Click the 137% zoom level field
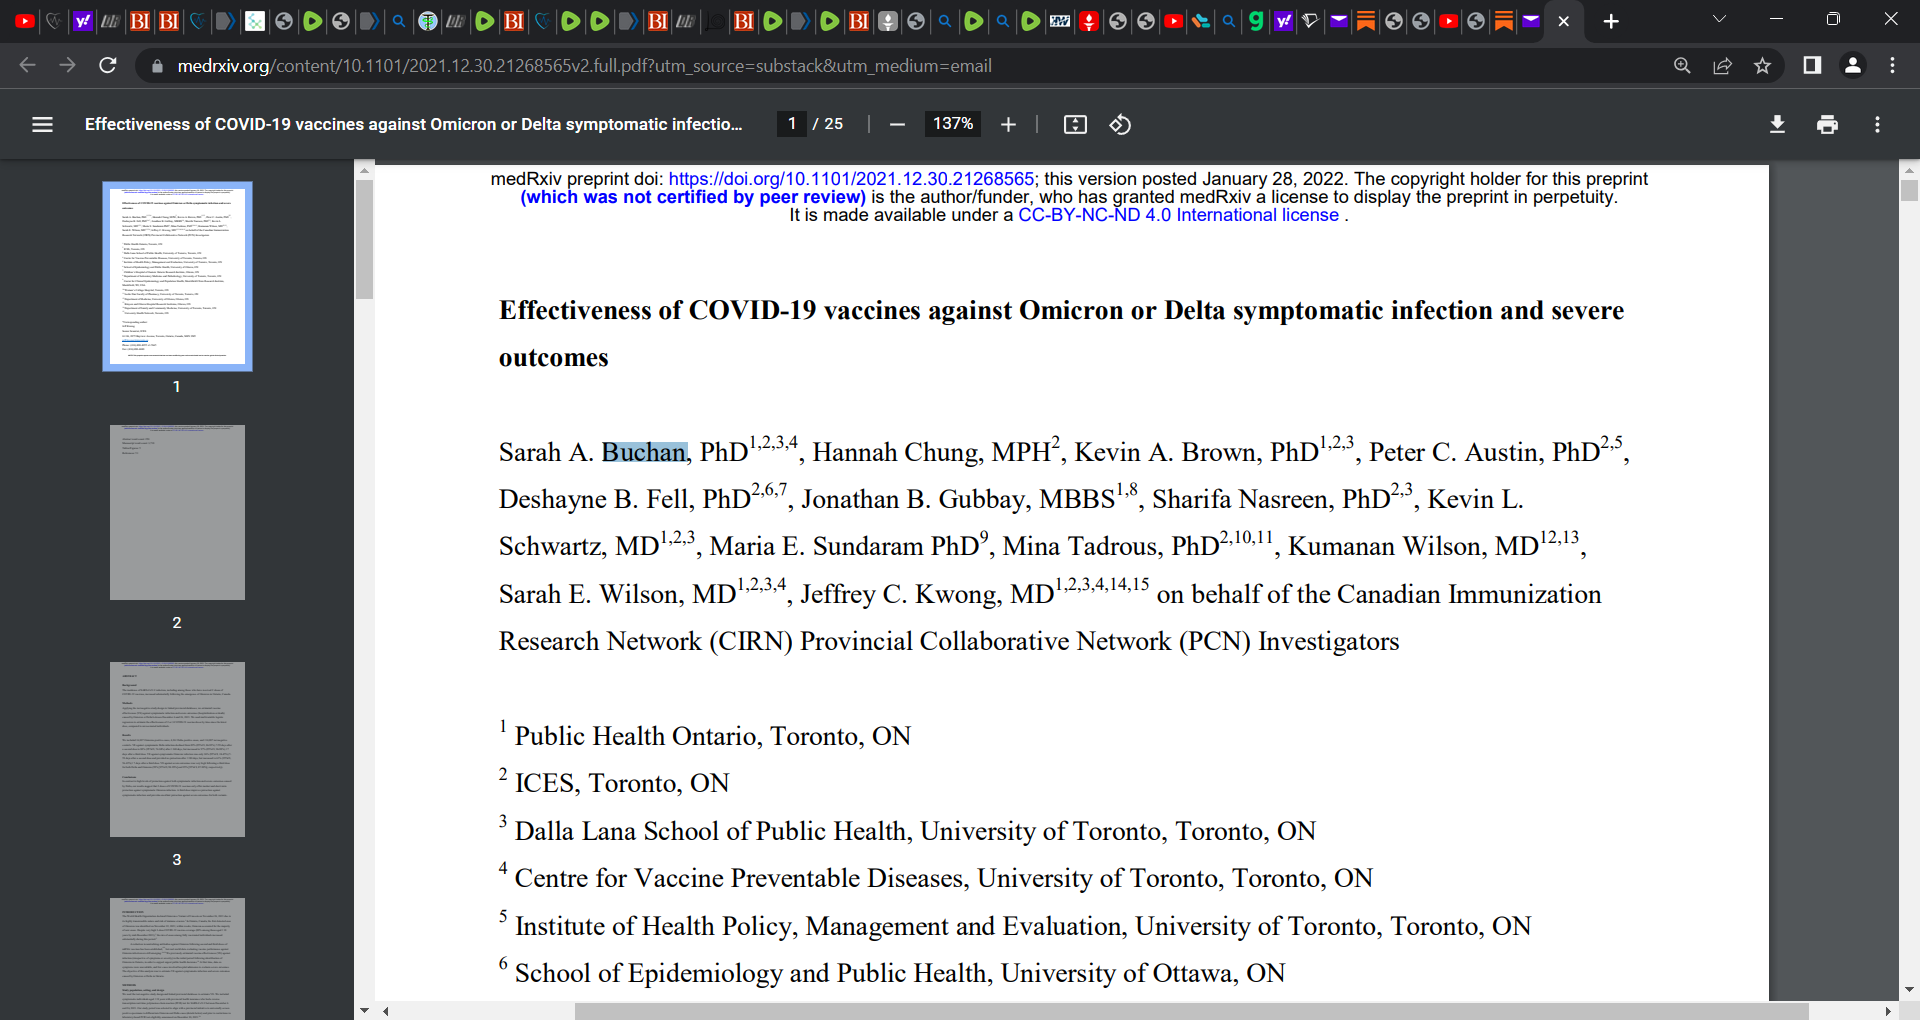1920x1020 pixels. (x=953, y=124)
